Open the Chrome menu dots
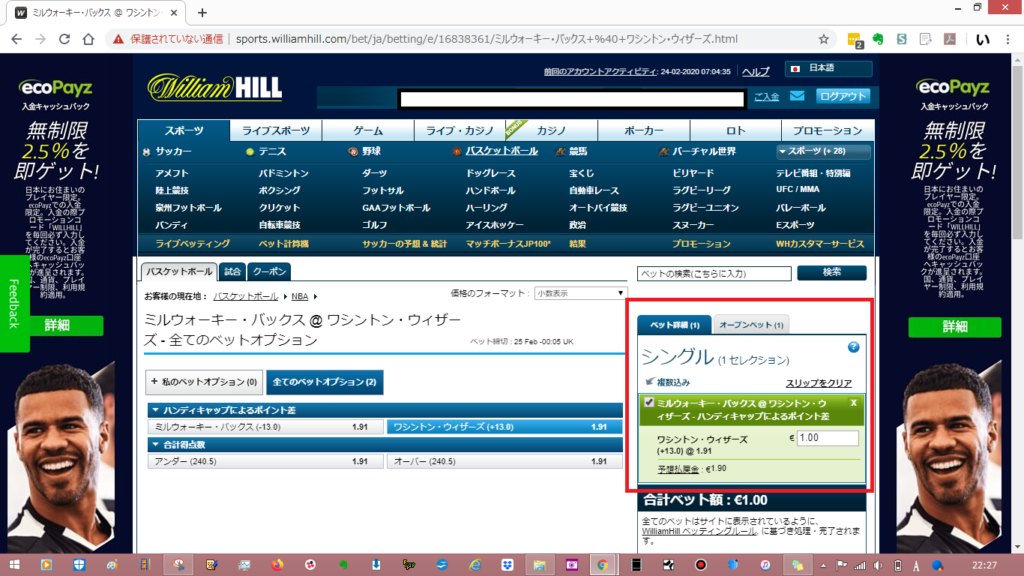1024x576 pixels. [1008, 39]
